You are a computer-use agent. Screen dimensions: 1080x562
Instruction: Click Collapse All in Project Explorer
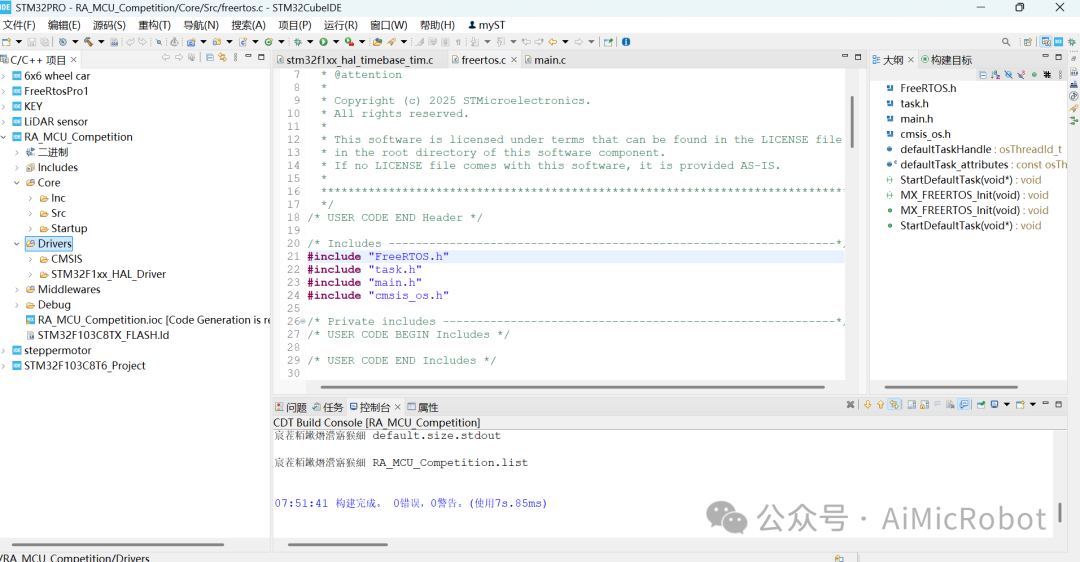[210, 57]
